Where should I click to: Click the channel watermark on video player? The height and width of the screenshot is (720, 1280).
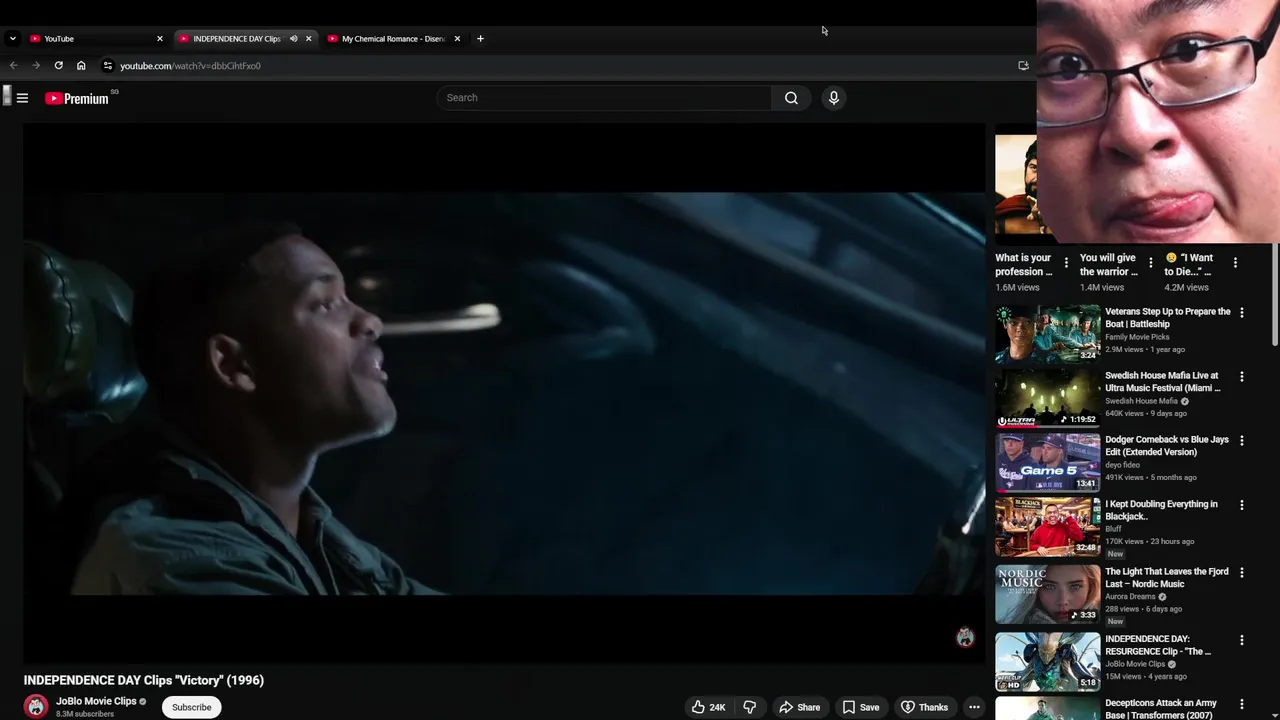[x=965, y=638]
